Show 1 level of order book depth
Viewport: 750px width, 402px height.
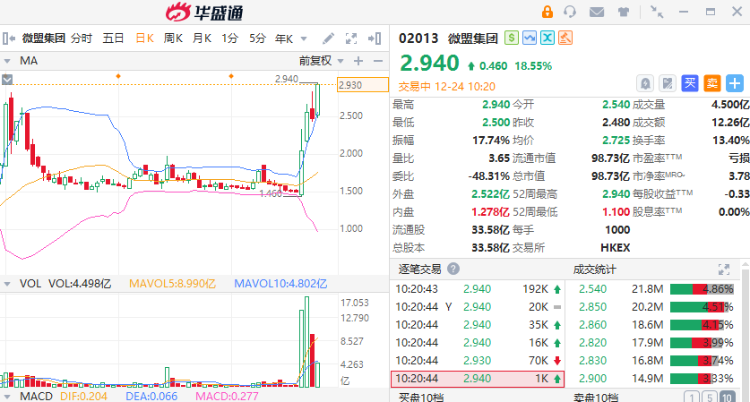[693, 397]
